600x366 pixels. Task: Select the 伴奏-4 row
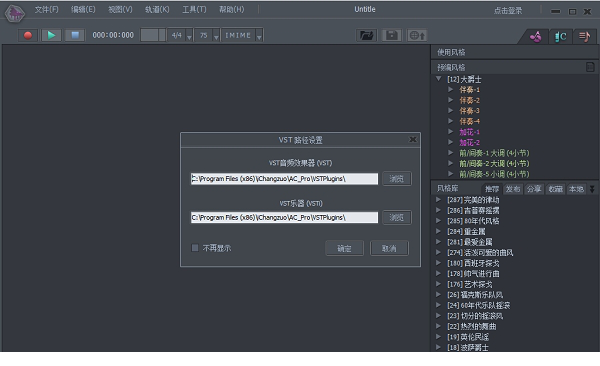coord(469,121)
